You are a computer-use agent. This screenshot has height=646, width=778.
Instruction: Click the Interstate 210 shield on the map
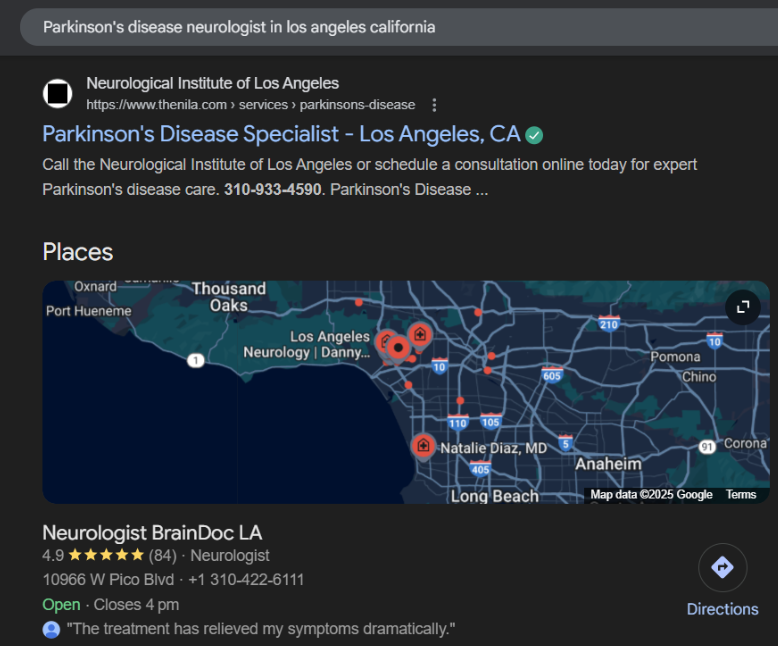click(x=608, y=323)
